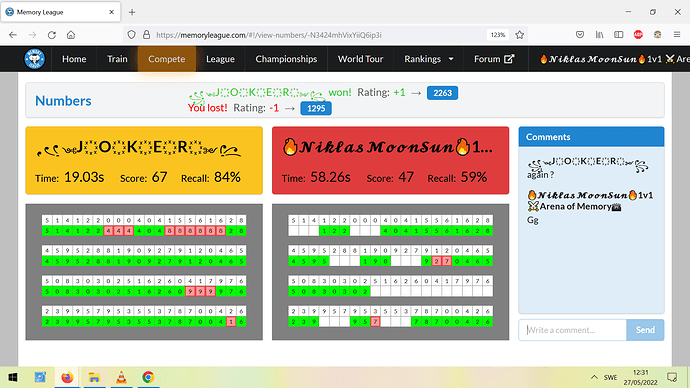The height and width of the screenshot is (388, 690).
Task: Click the Numbers heading link
Action: (63, 101)
